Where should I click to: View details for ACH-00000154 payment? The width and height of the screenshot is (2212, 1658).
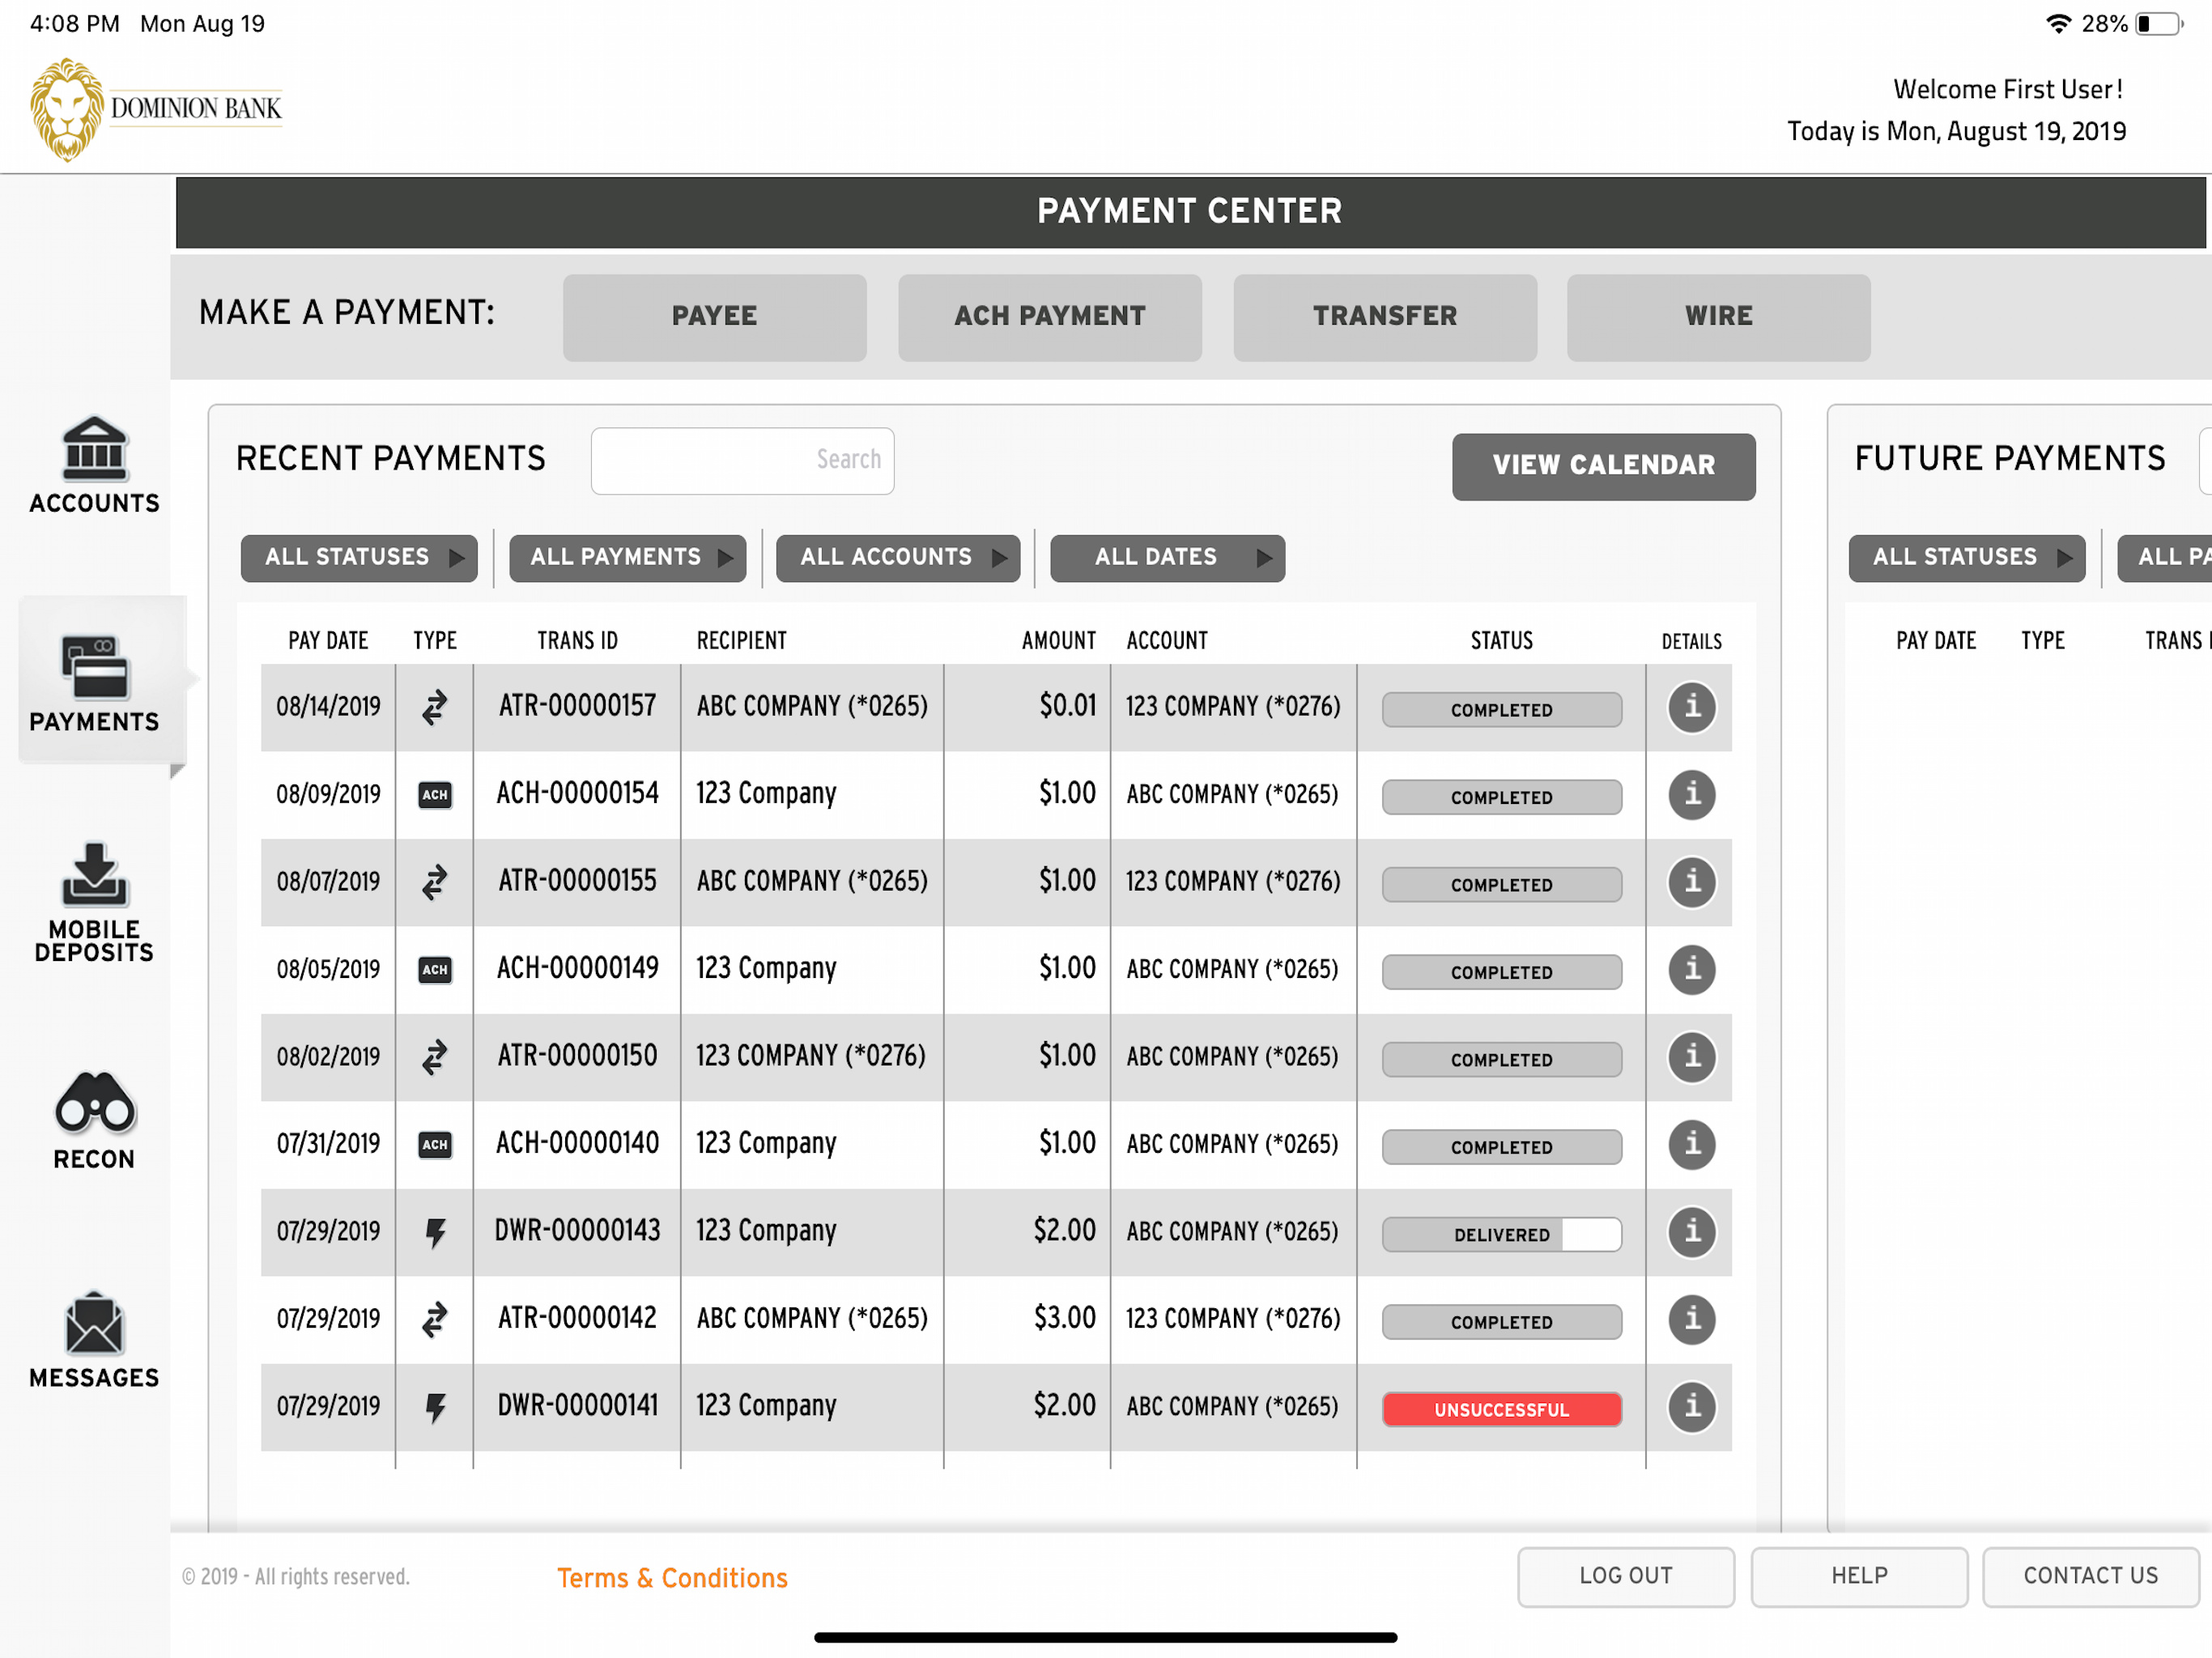tap(1692, 795)
